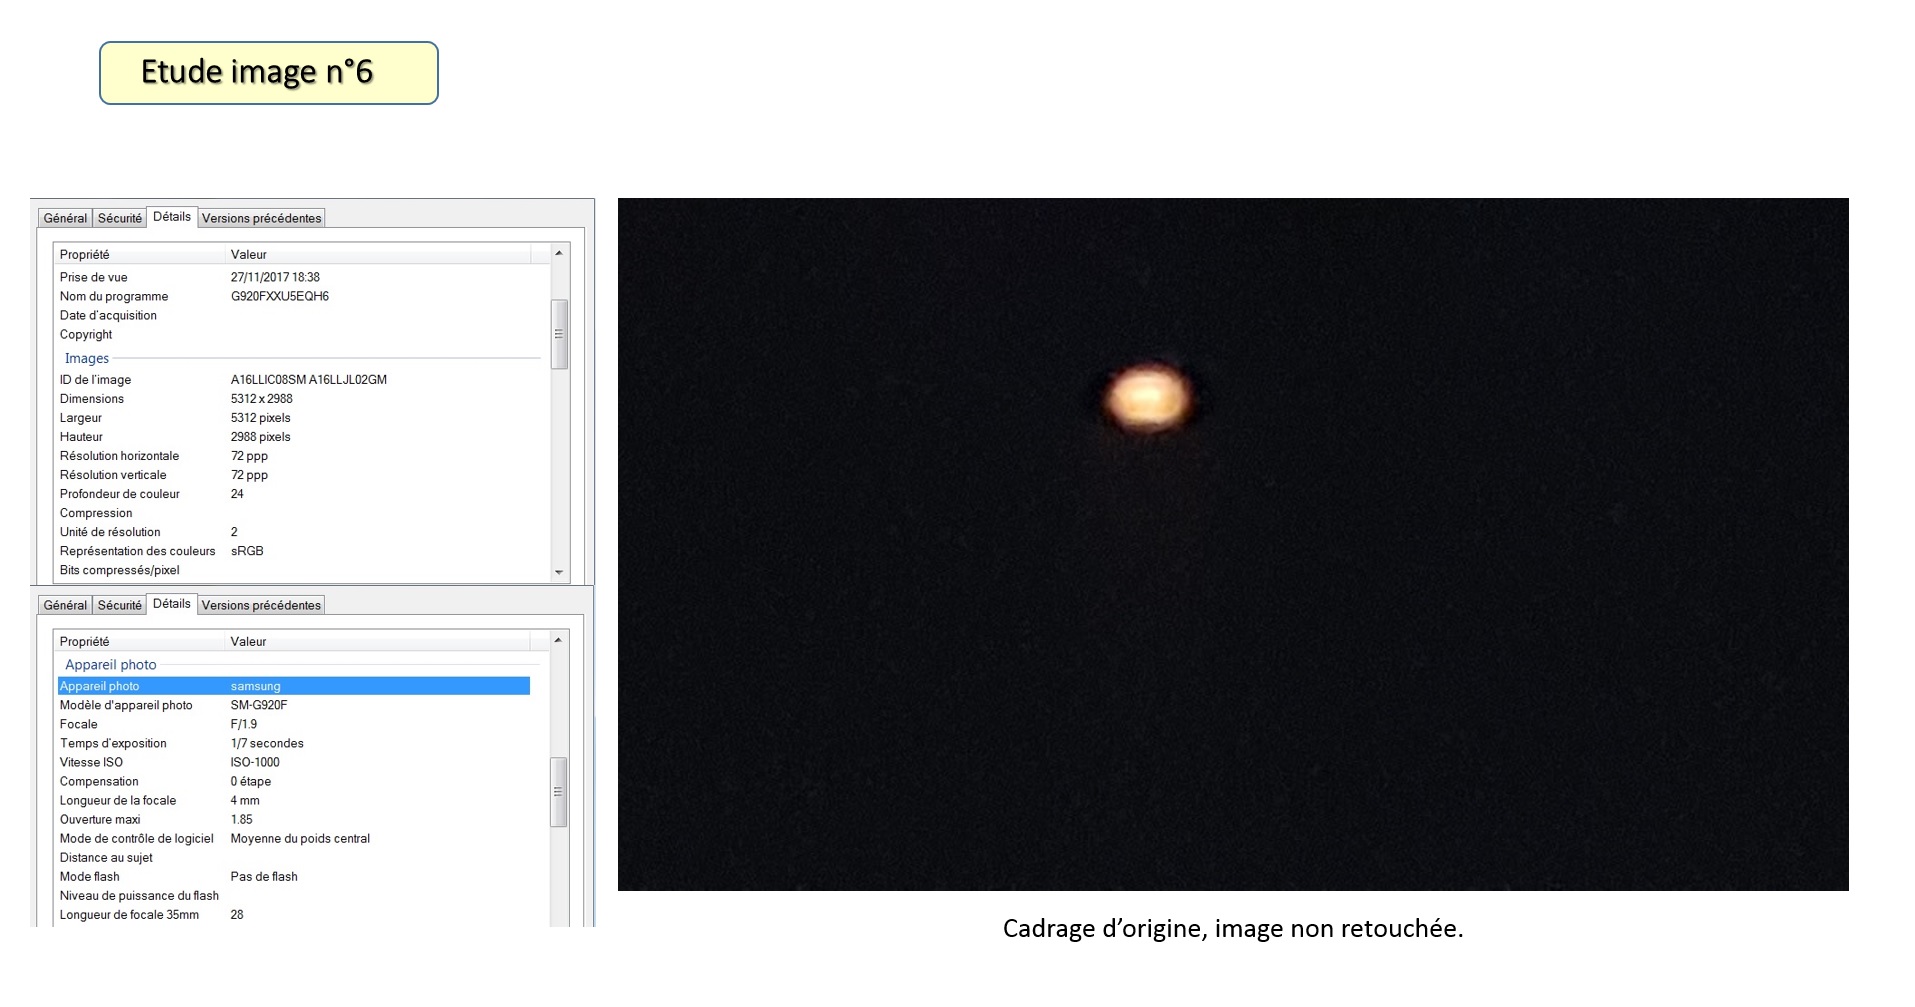Select Niveau de puissance du flash row
Screen dimensions: 1915x1007
[x=294, y=895]
